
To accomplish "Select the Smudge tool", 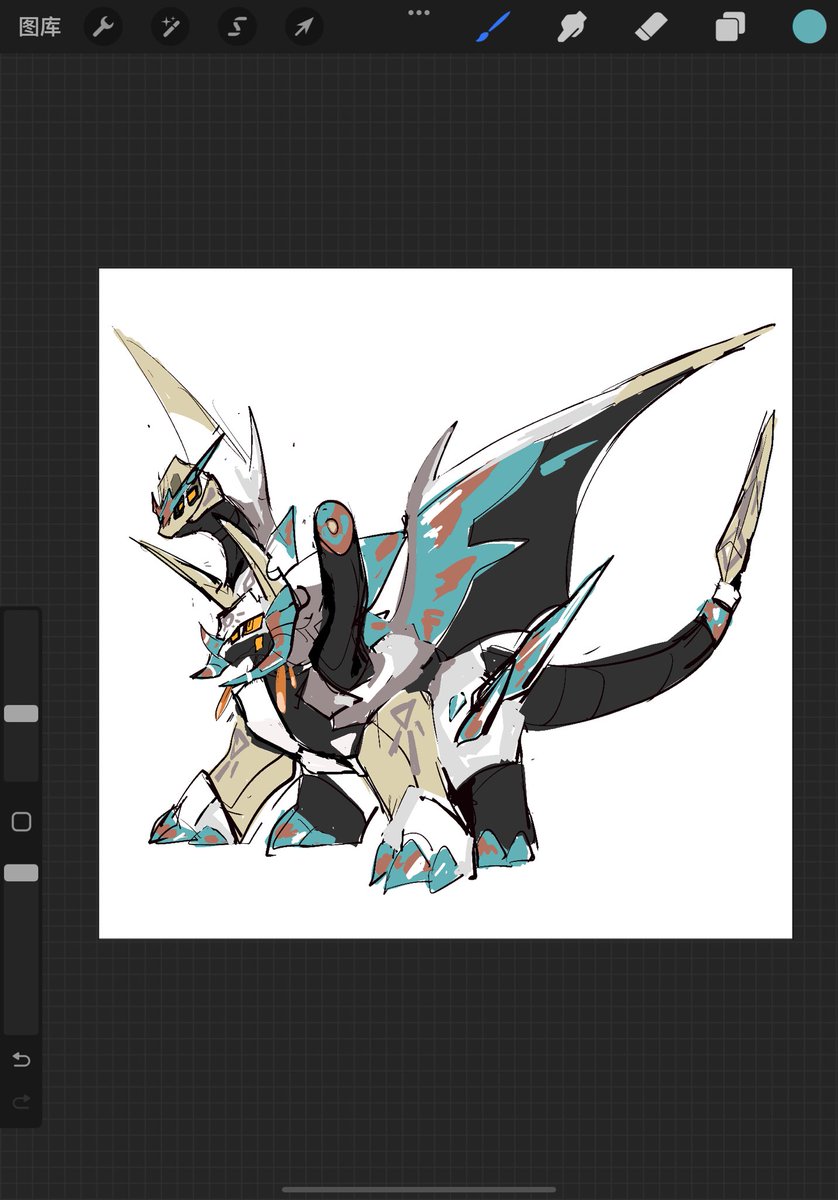I will pos(571,27).
